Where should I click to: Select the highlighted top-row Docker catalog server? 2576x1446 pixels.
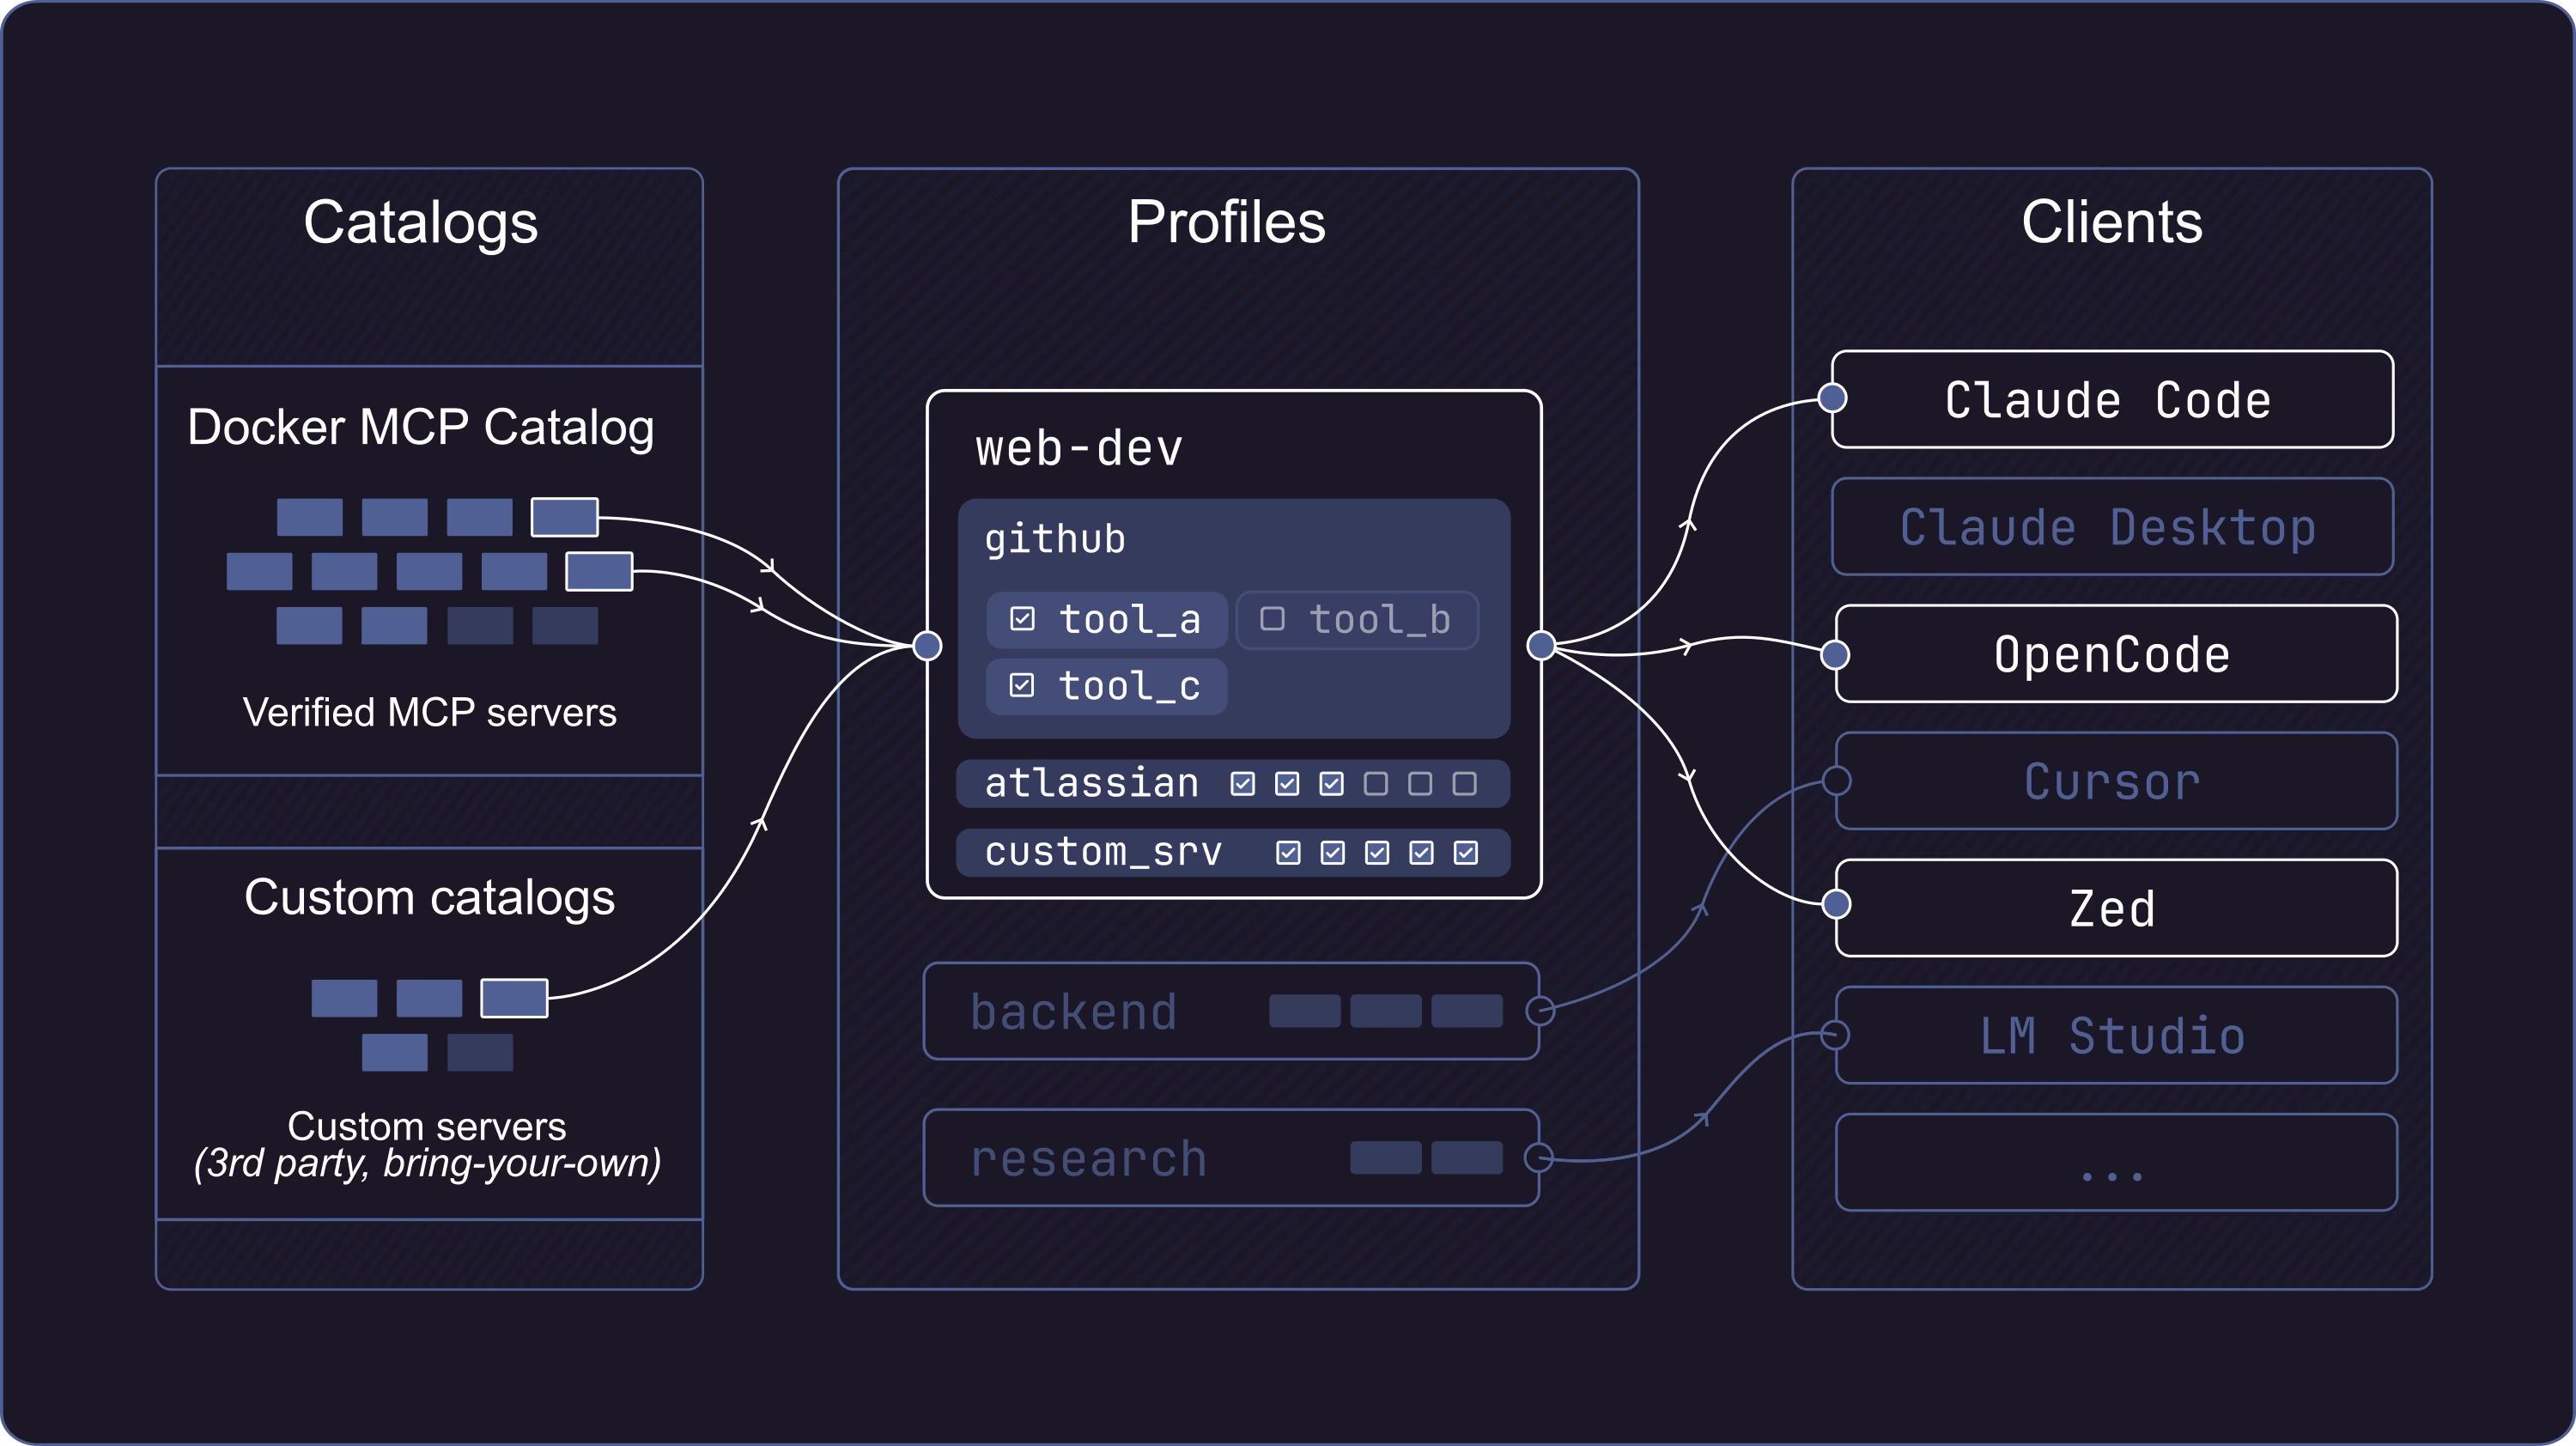tap(565, 517)
